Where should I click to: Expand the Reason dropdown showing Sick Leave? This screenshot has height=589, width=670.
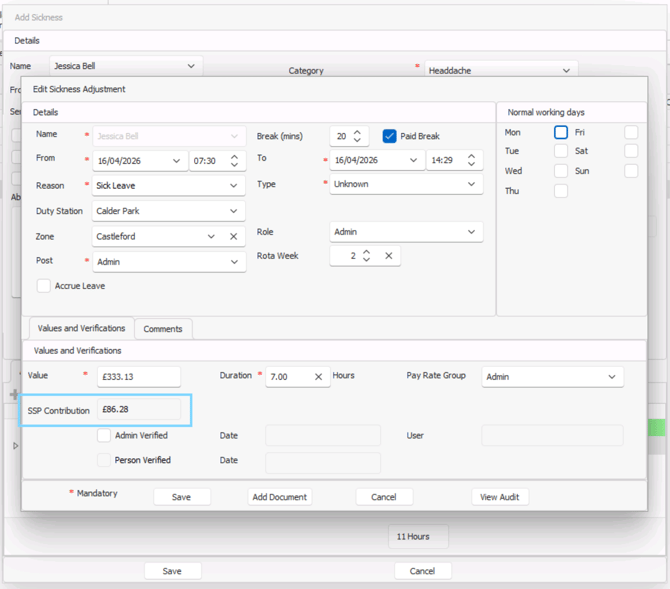pyautogui.click(x=234, y=185)
